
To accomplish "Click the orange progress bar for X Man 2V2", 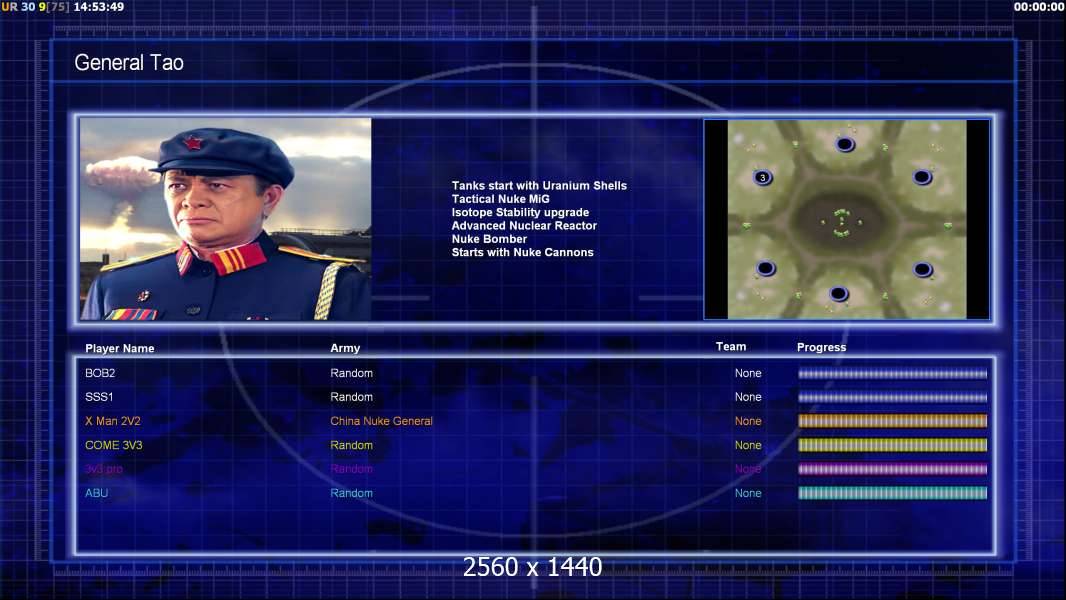I will coord(892,421).
